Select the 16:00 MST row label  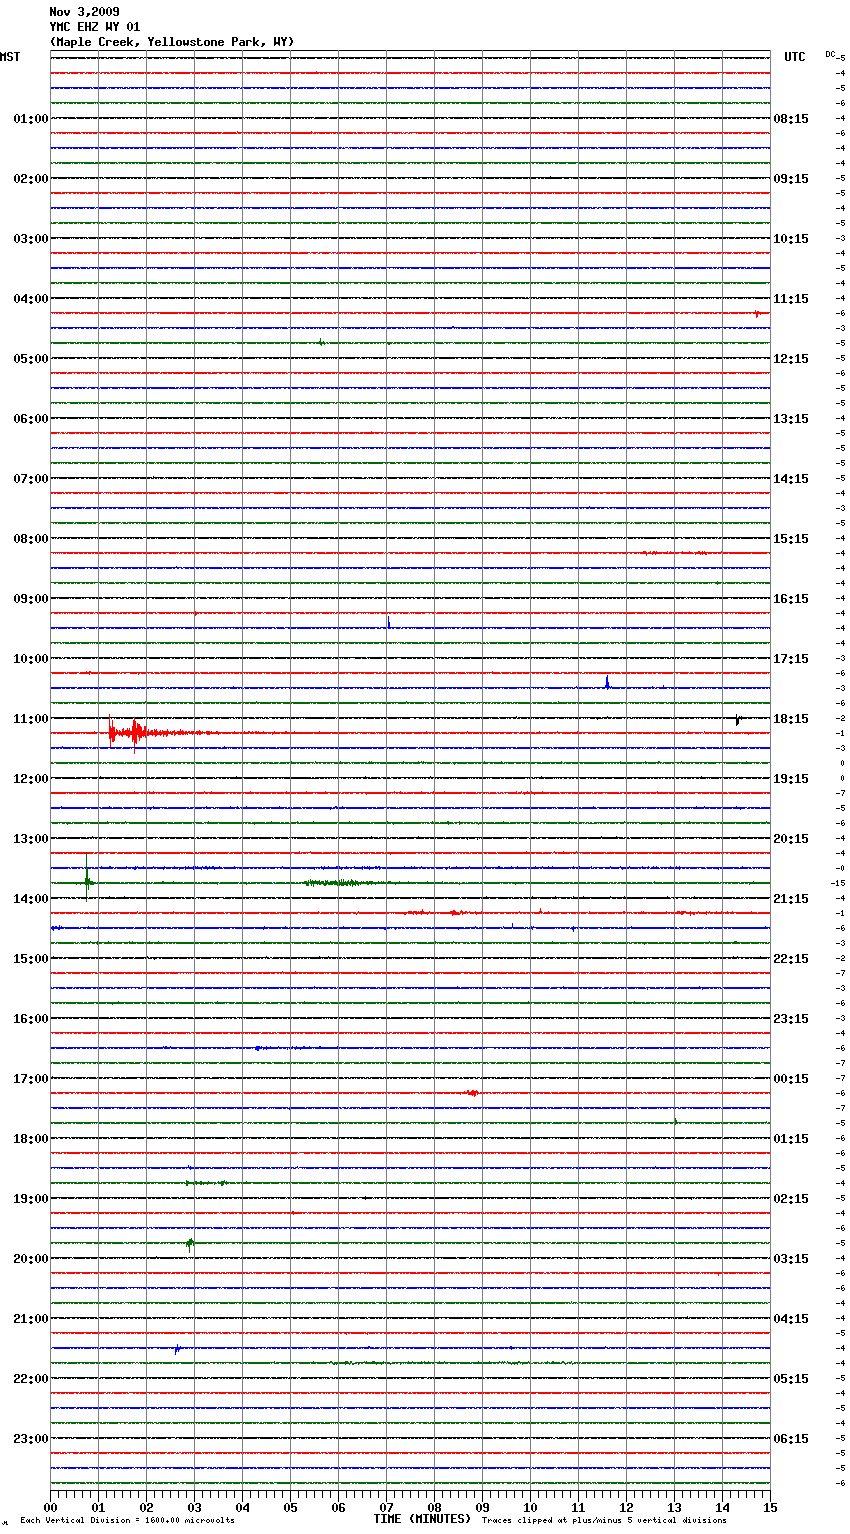pyautogui.click(x=31, y=1018)
